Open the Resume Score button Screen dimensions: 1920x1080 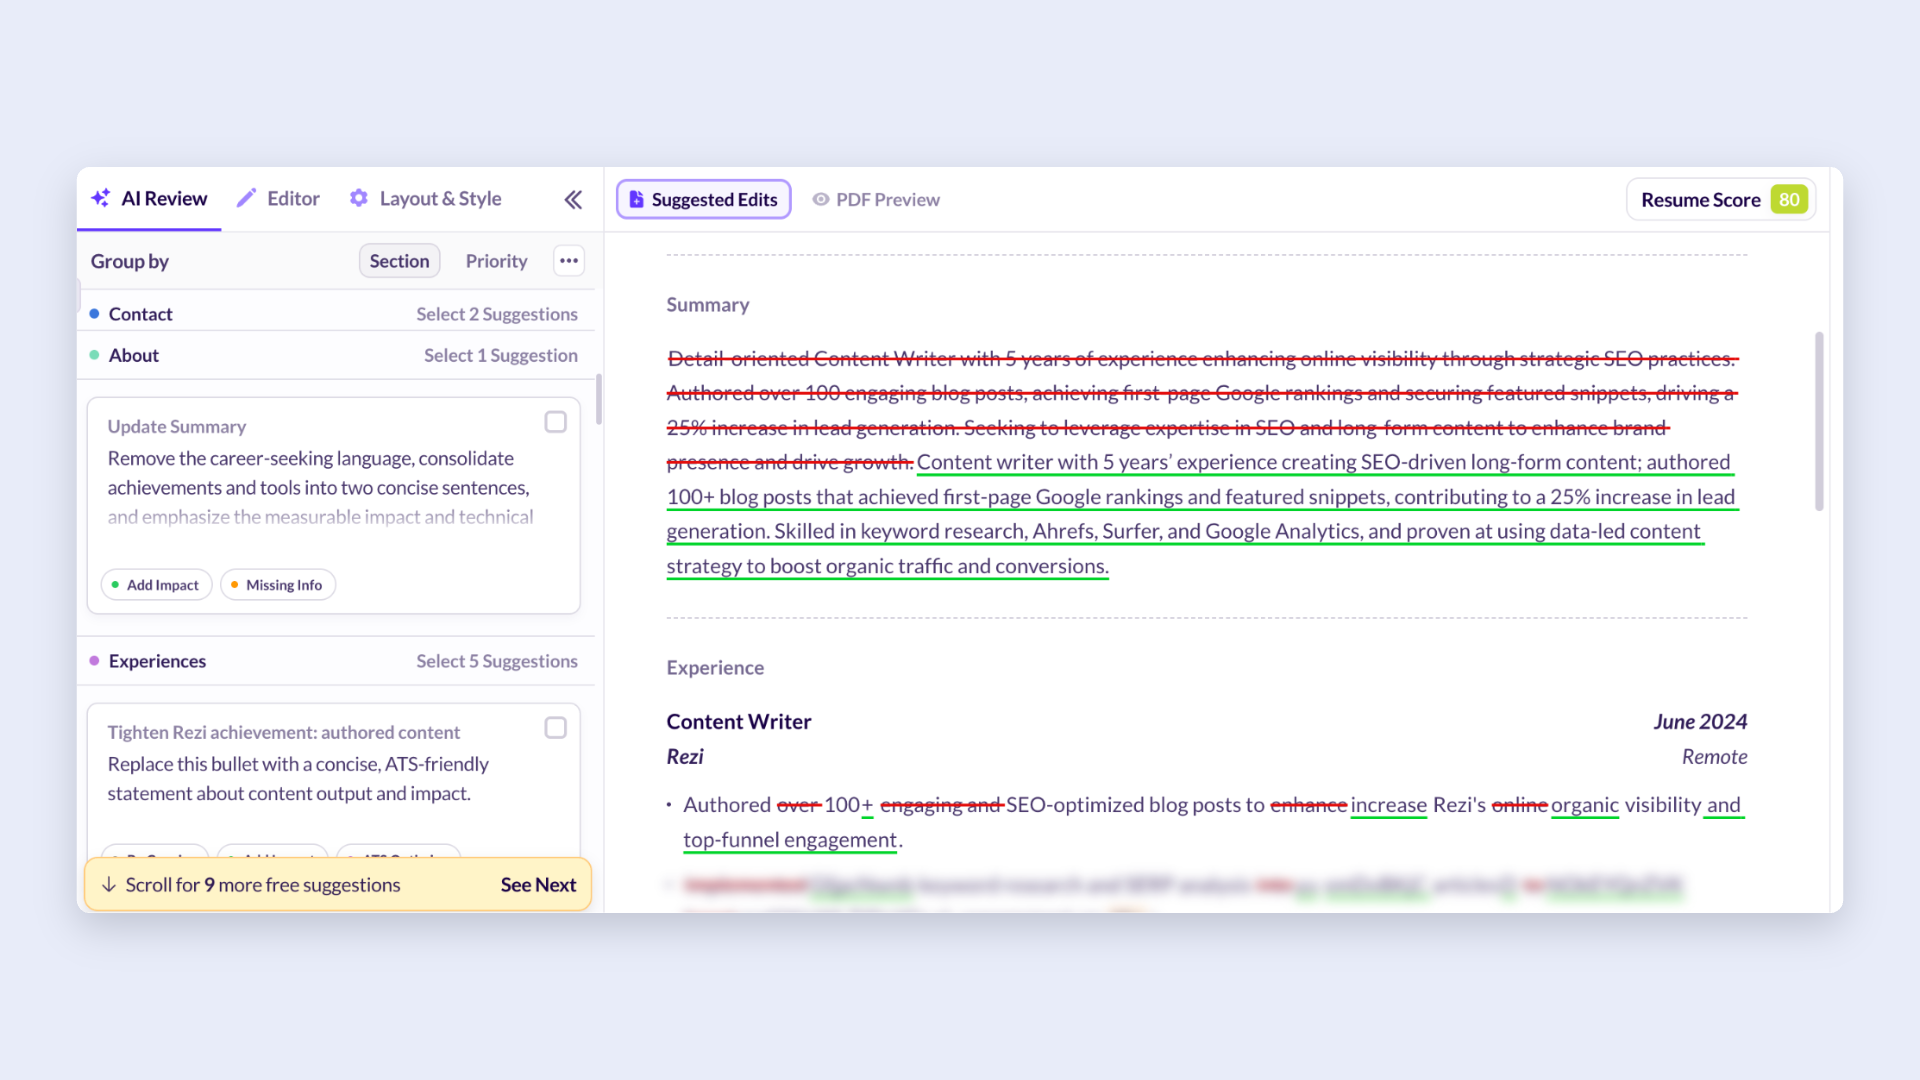pyautogui.click(x=1720, y=200)
